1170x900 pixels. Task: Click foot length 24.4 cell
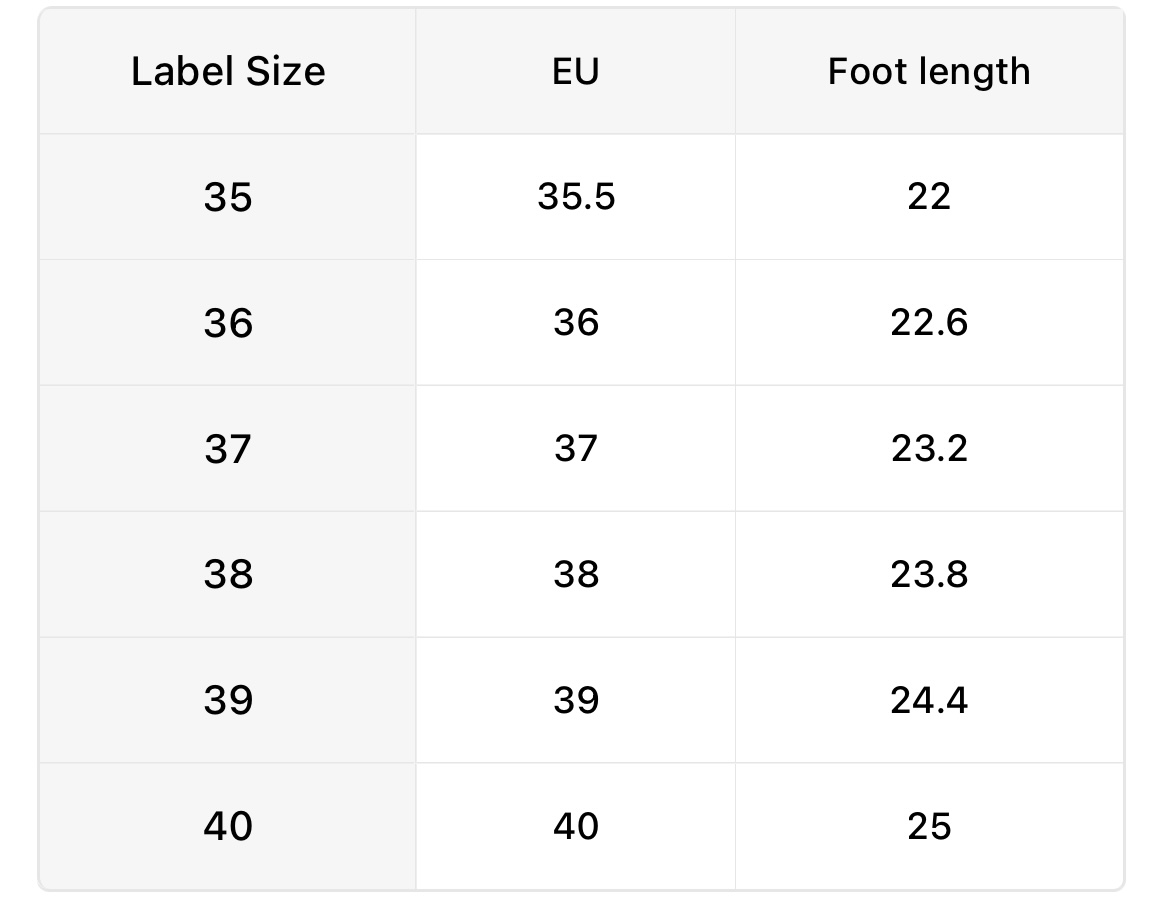coord(929,701)
